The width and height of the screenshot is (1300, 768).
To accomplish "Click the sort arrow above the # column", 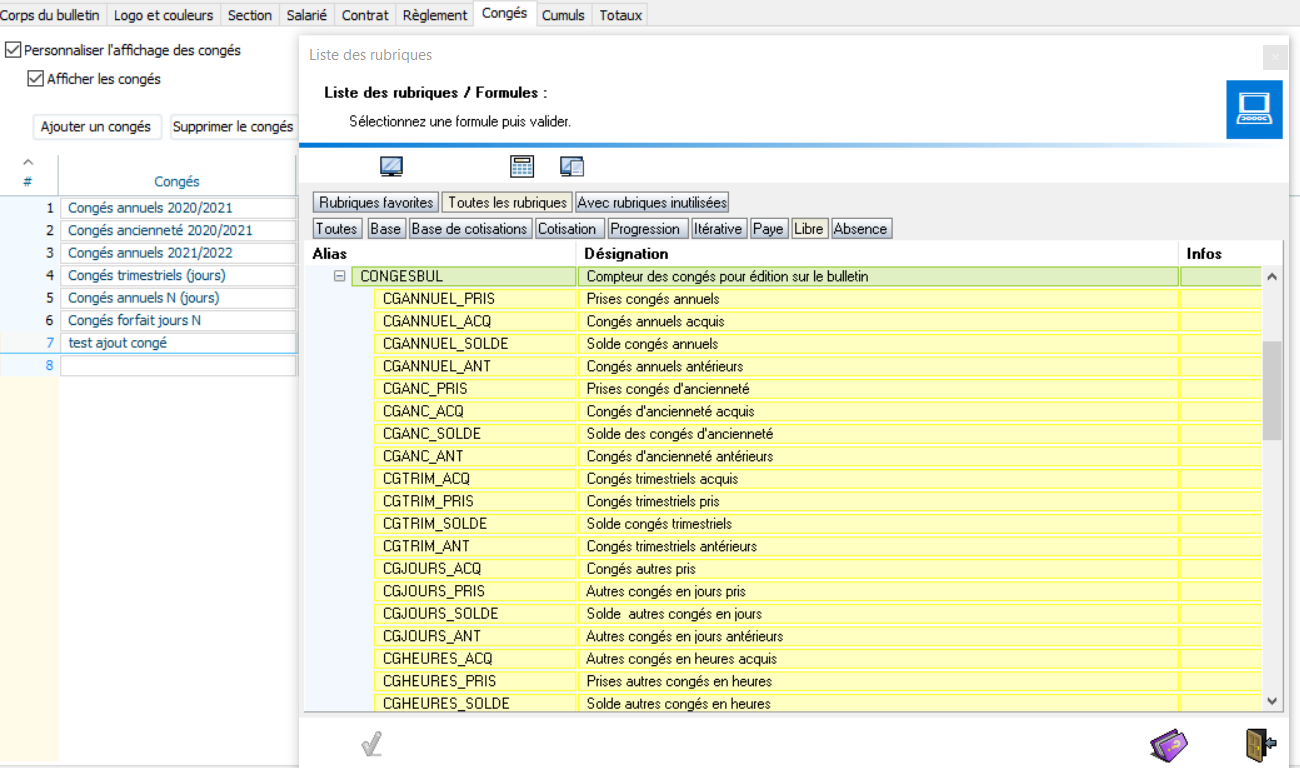I will [28, 163].
